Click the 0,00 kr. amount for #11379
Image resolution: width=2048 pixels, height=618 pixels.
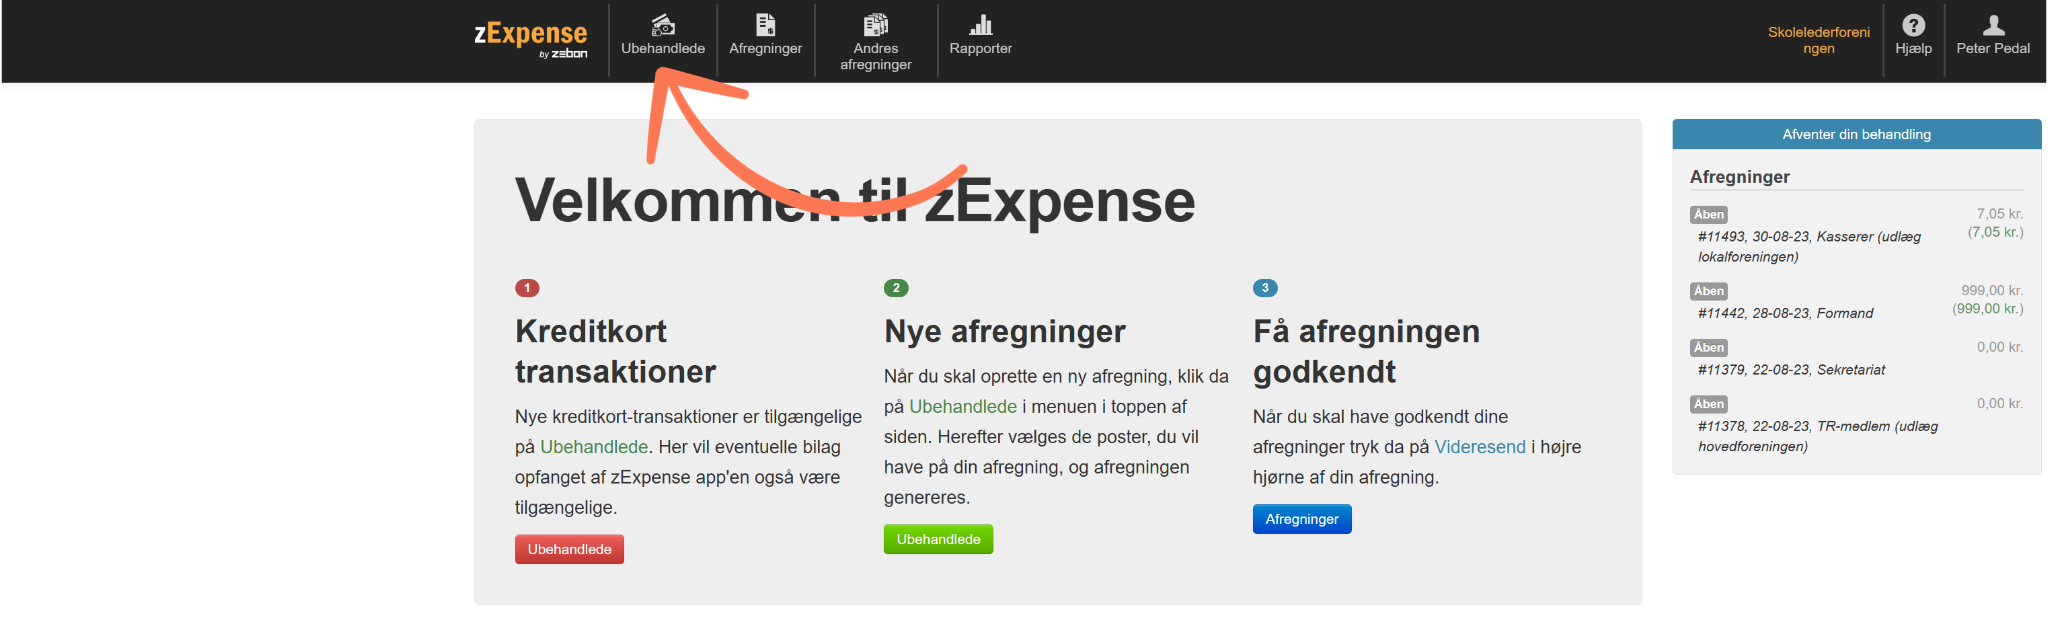tap(1999, 347)
